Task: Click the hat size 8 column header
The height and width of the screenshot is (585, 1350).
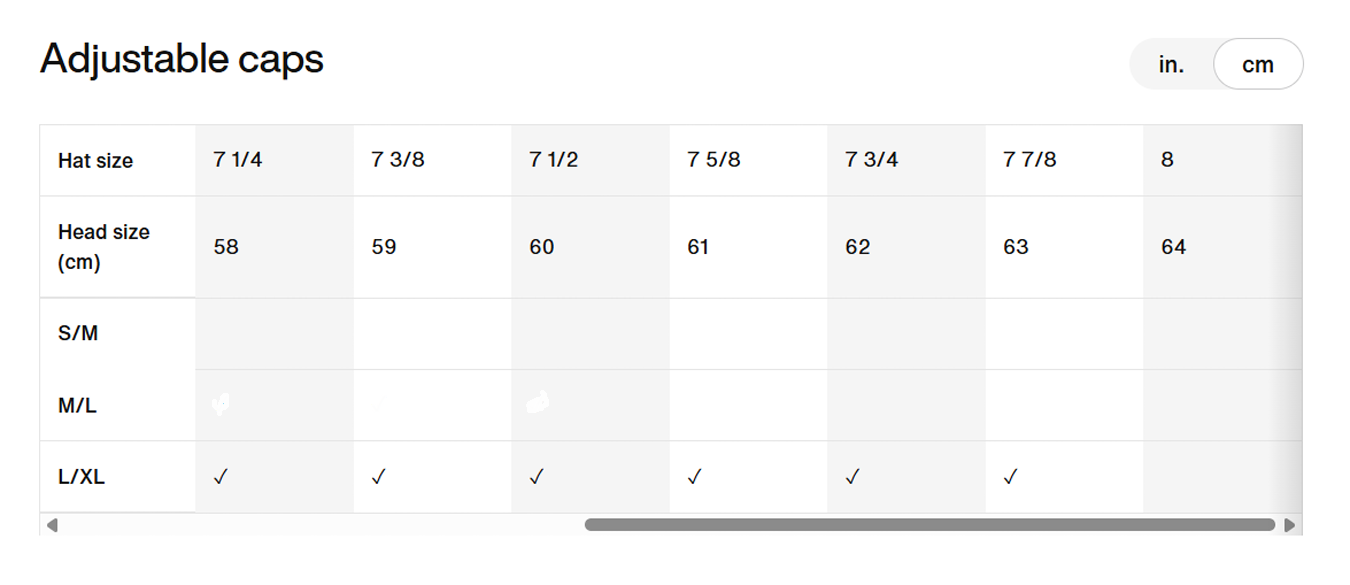Action: (x=1167, y=160)
